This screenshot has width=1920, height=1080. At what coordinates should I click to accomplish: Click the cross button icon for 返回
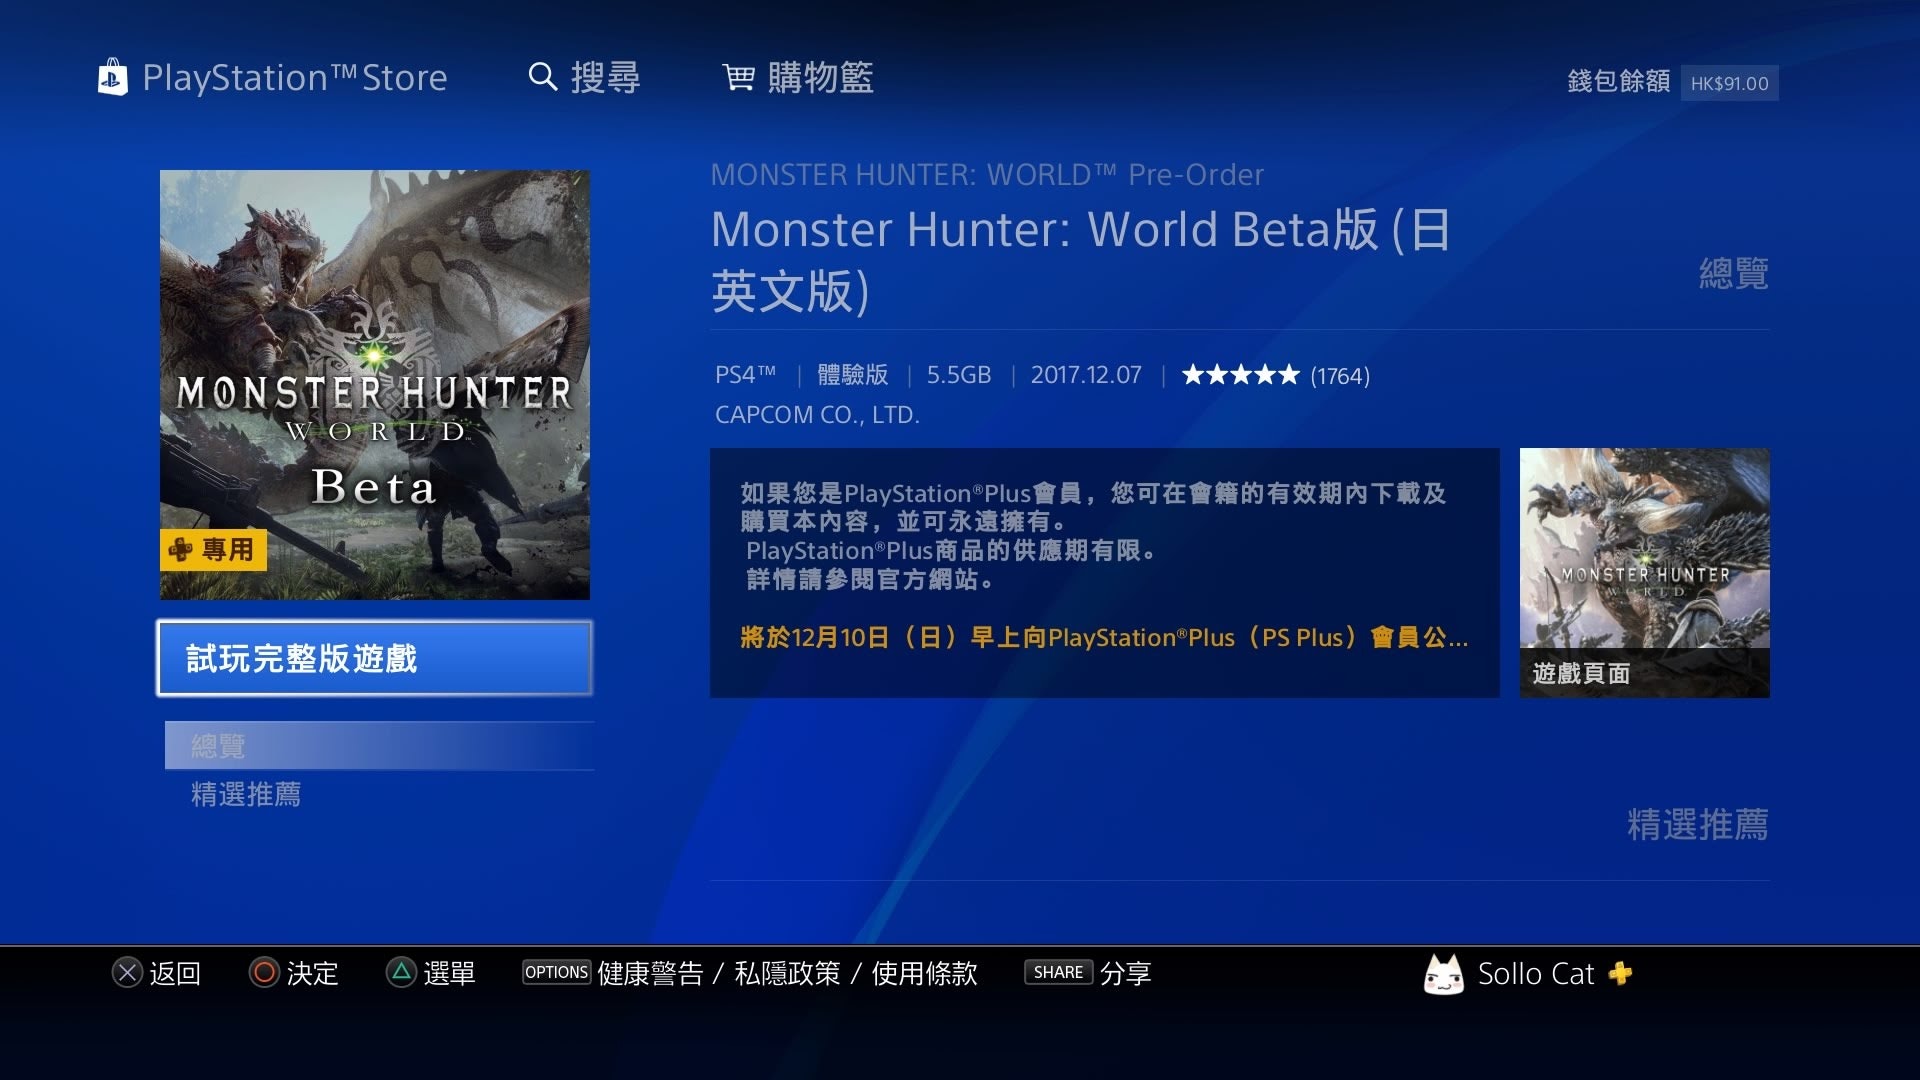[127, 972]
